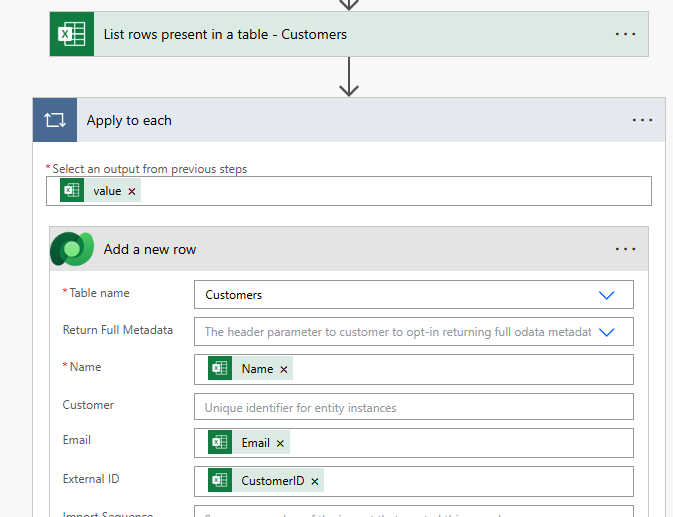Remove the Name dynamic content token
Image resolution: width=673 pixels, height=517 pixels.
[x=284, y=369]
